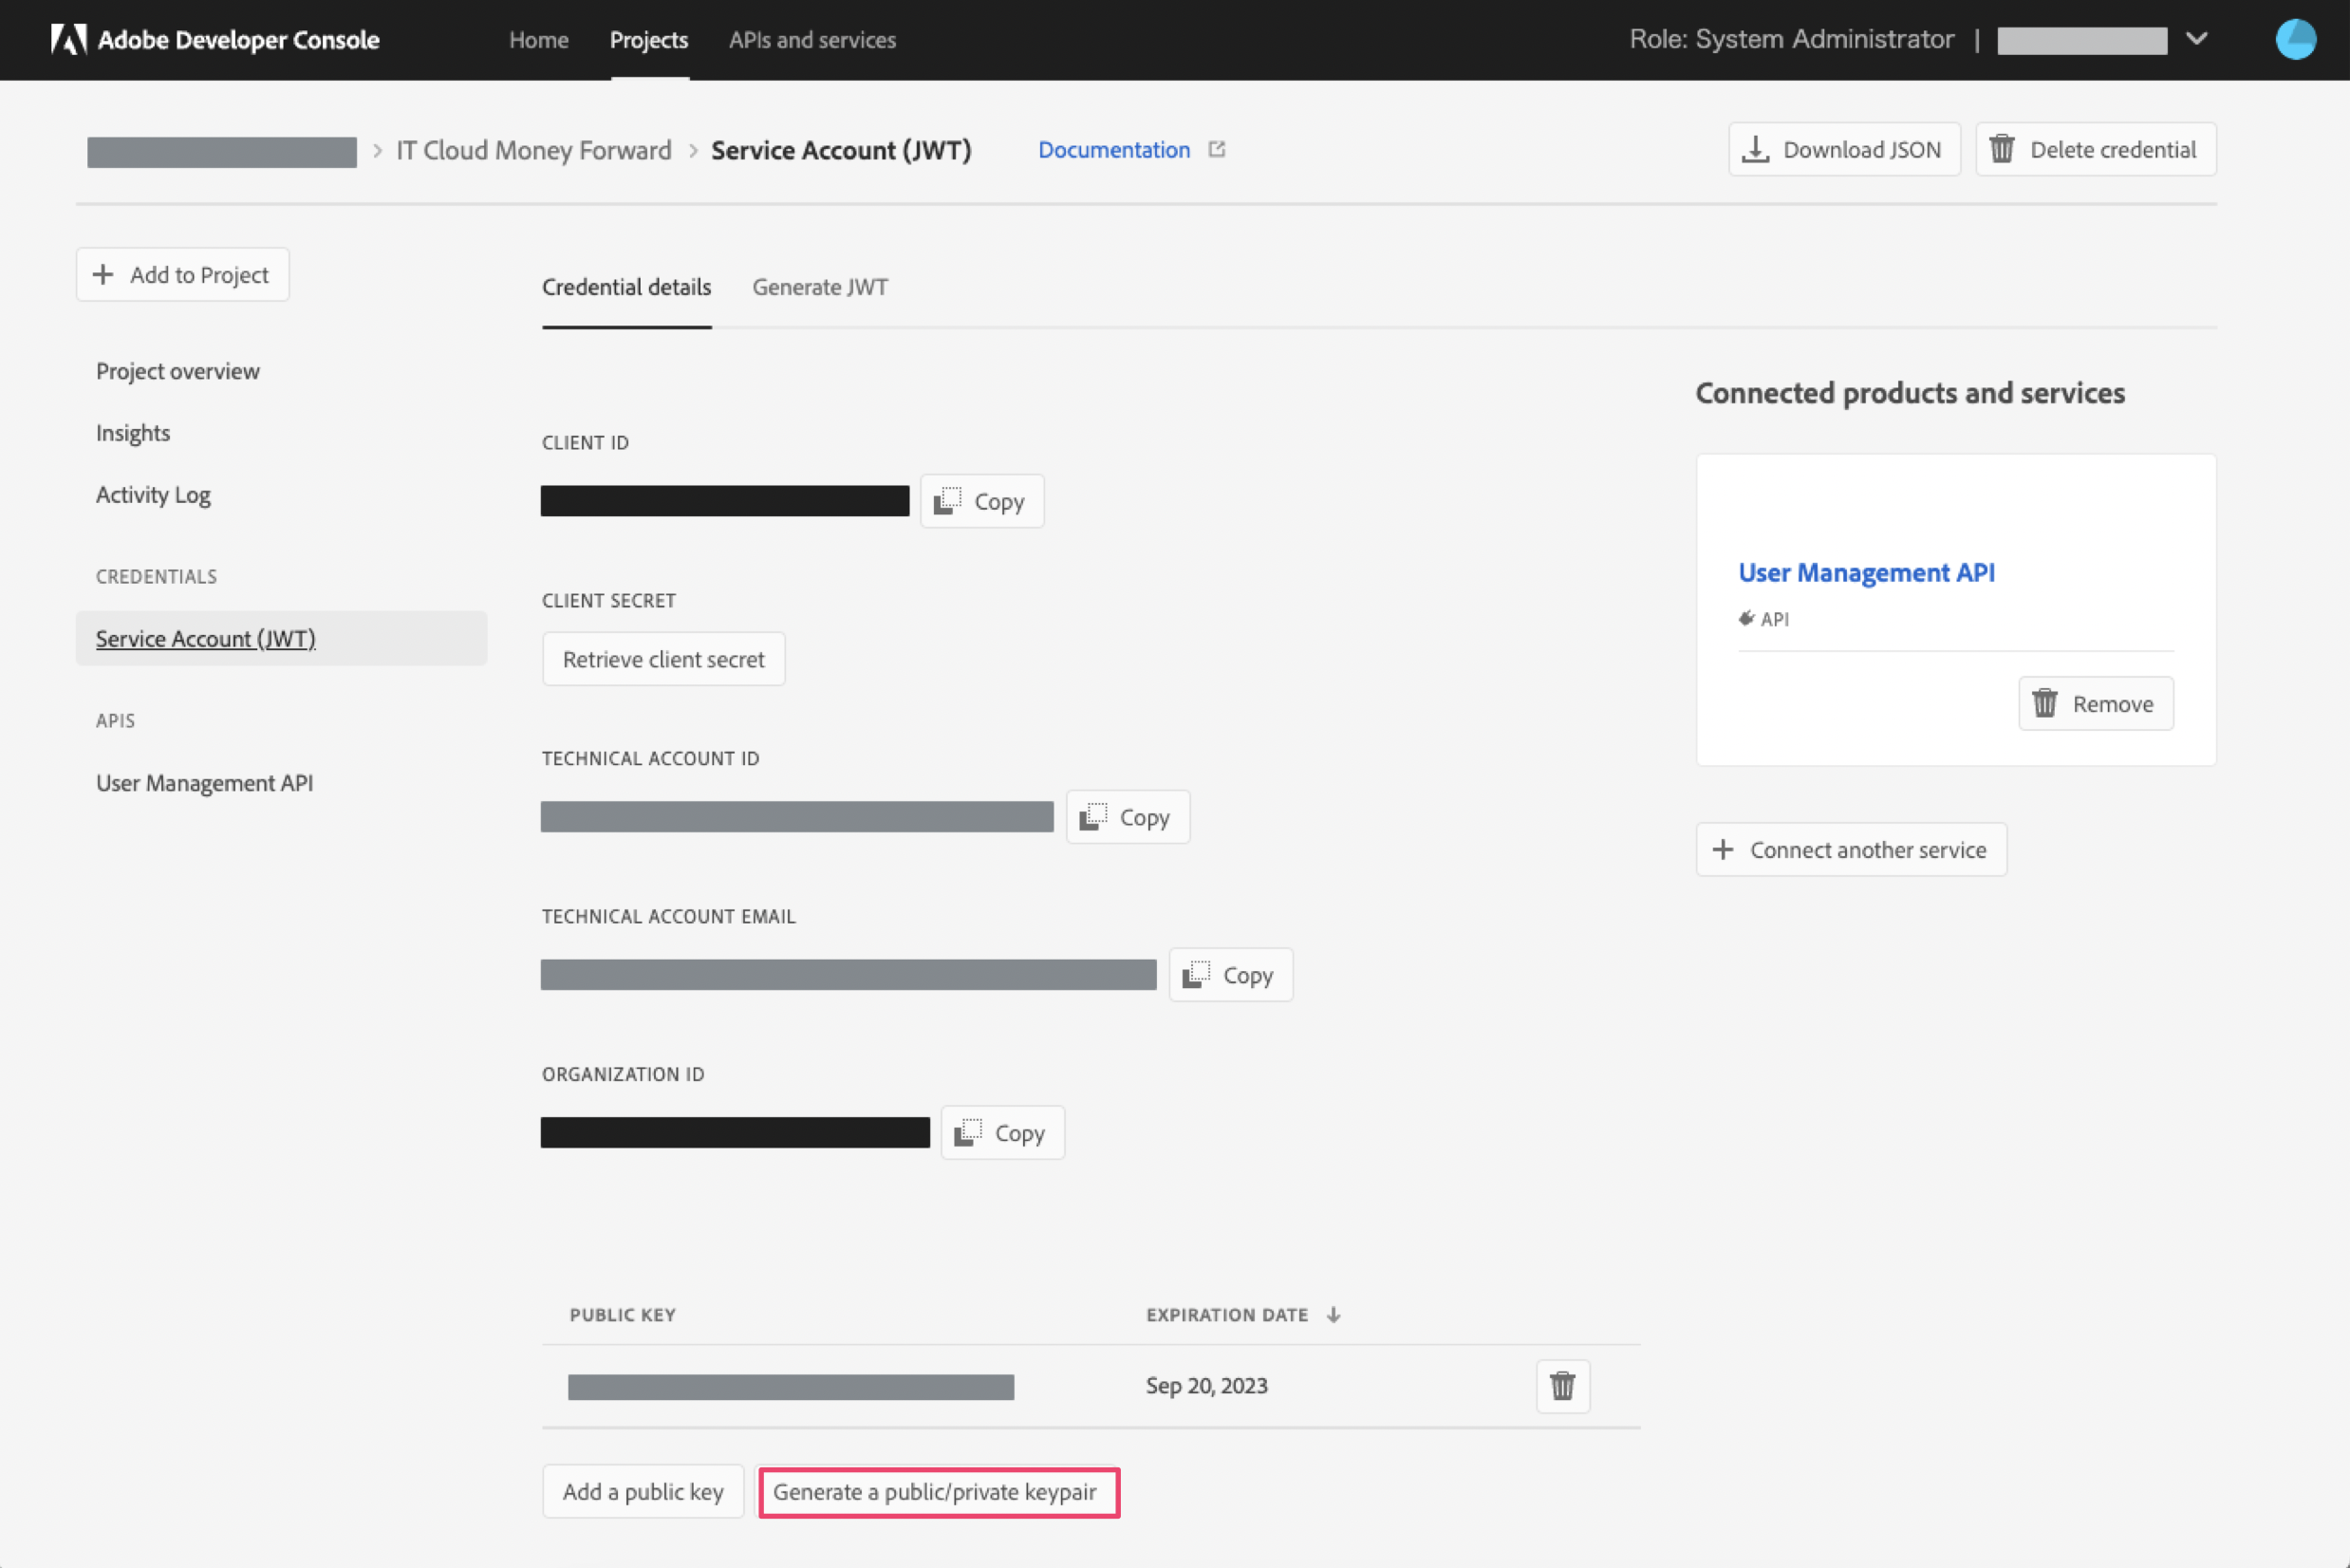Open Insights in sidebar

133,433
